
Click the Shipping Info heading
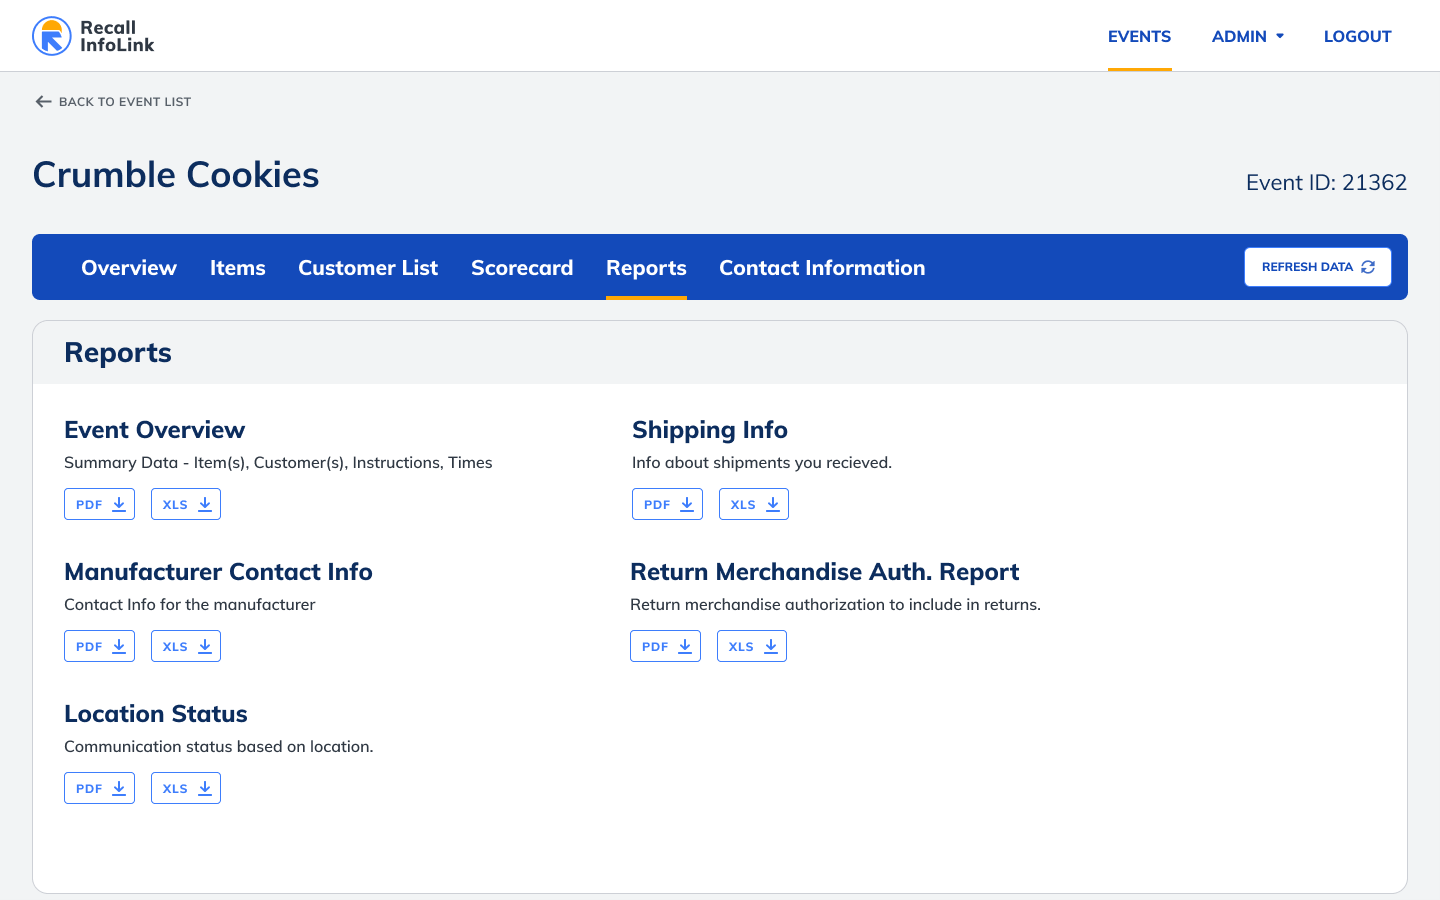(x=710, y=430)
